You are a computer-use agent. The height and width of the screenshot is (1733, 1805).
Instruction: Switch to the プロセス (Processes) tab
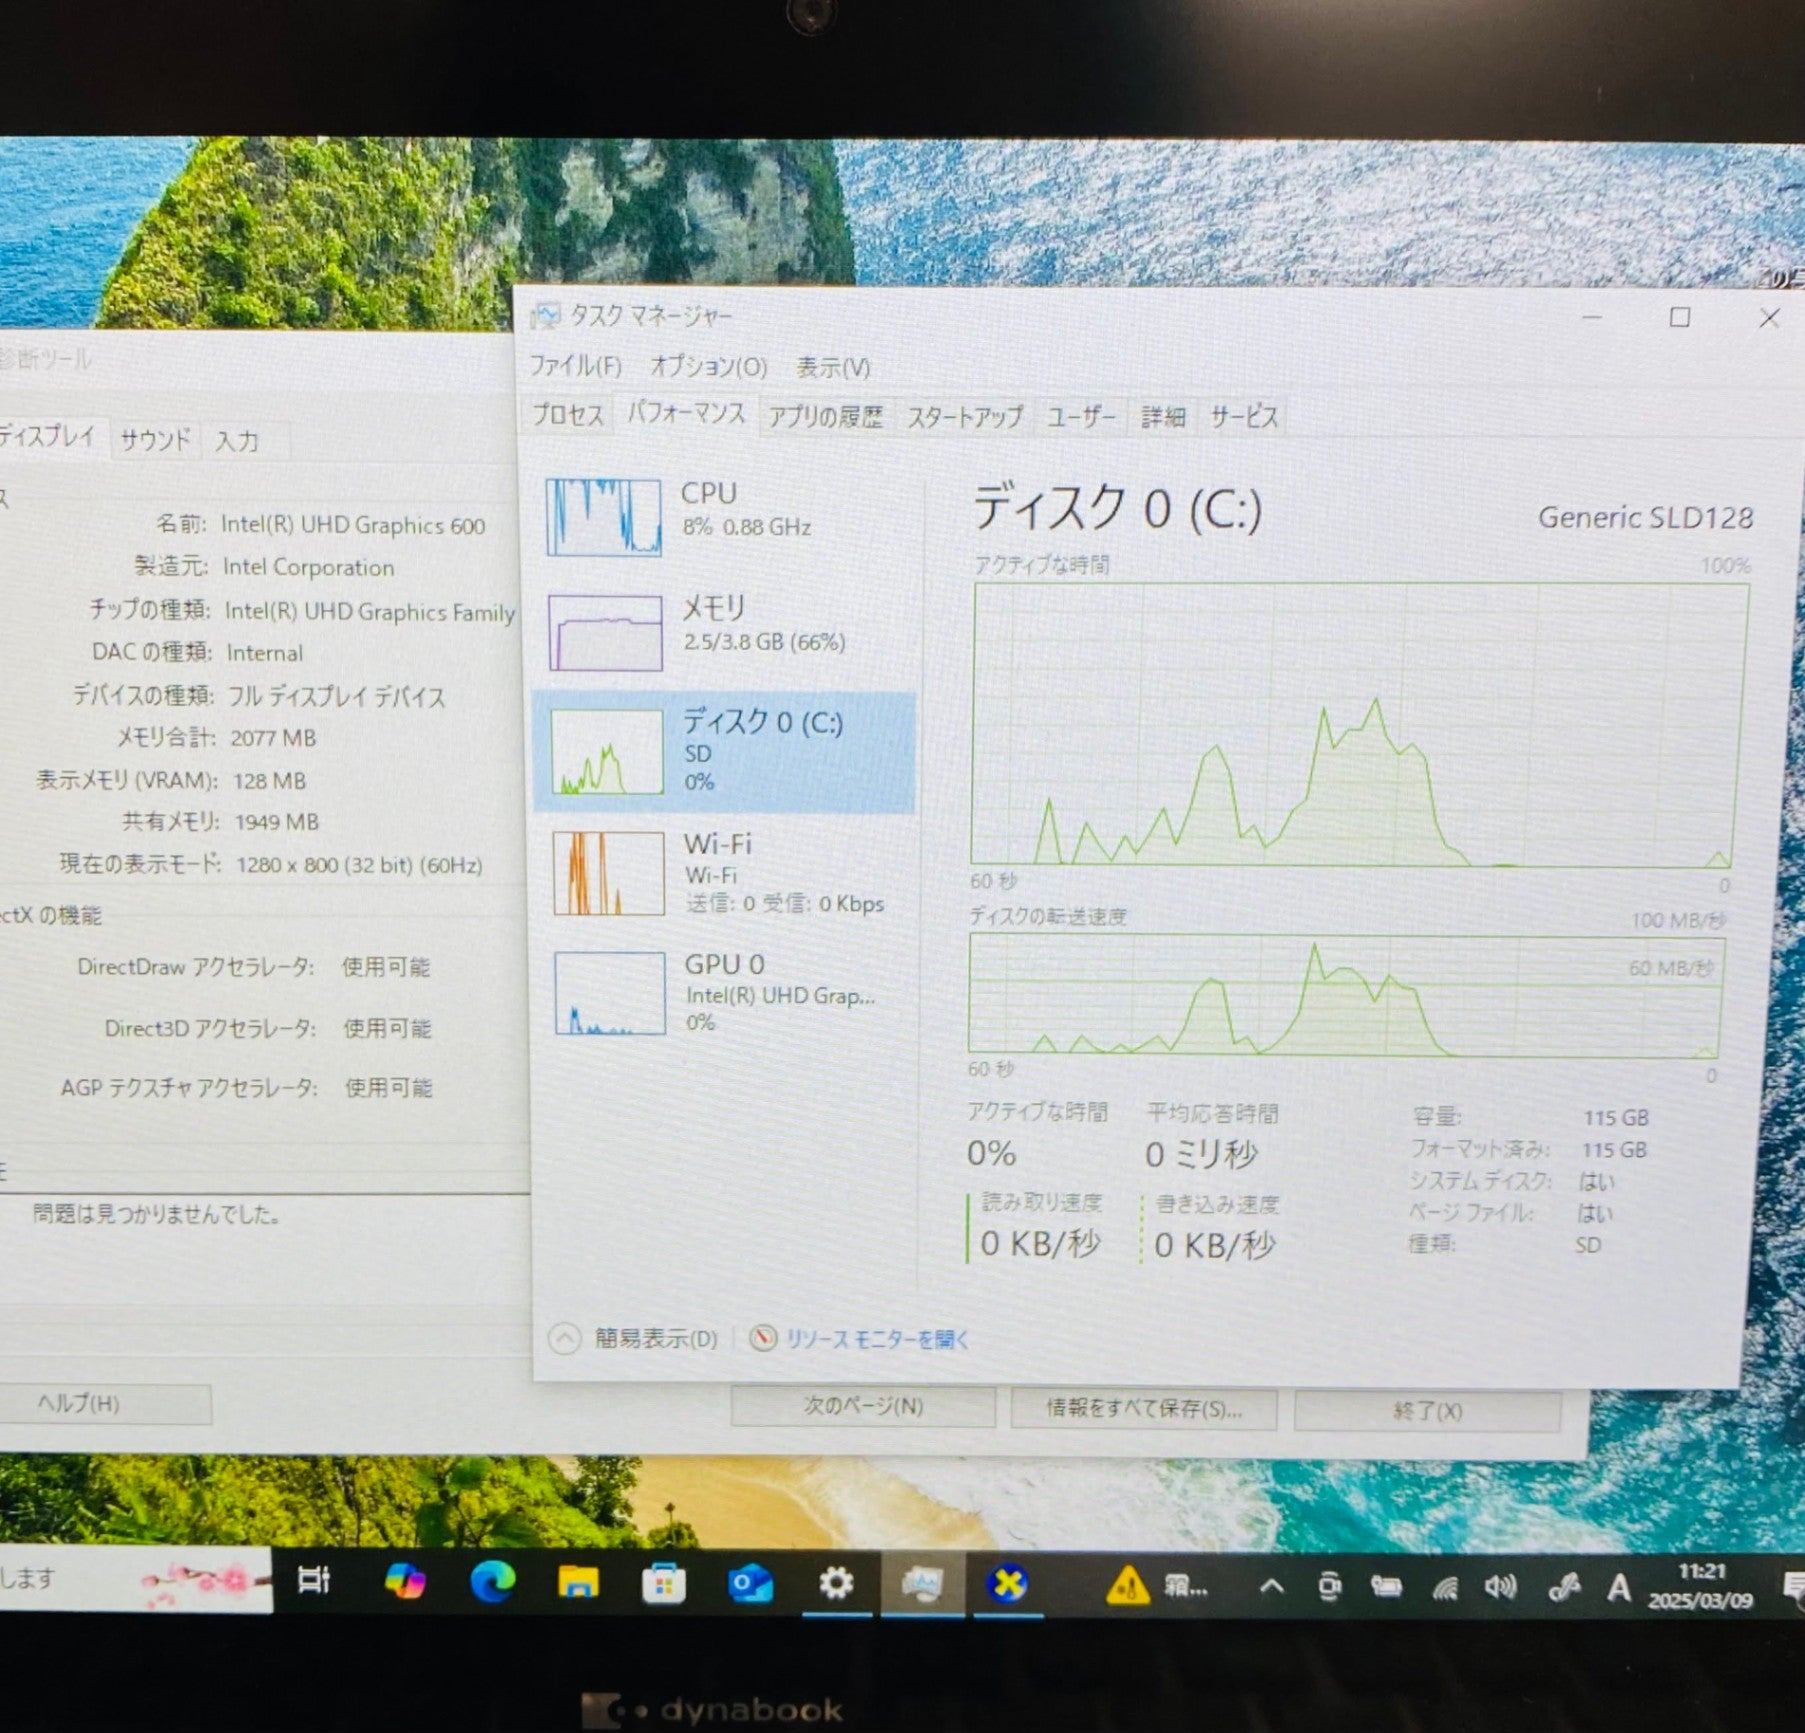pos(567,415)
